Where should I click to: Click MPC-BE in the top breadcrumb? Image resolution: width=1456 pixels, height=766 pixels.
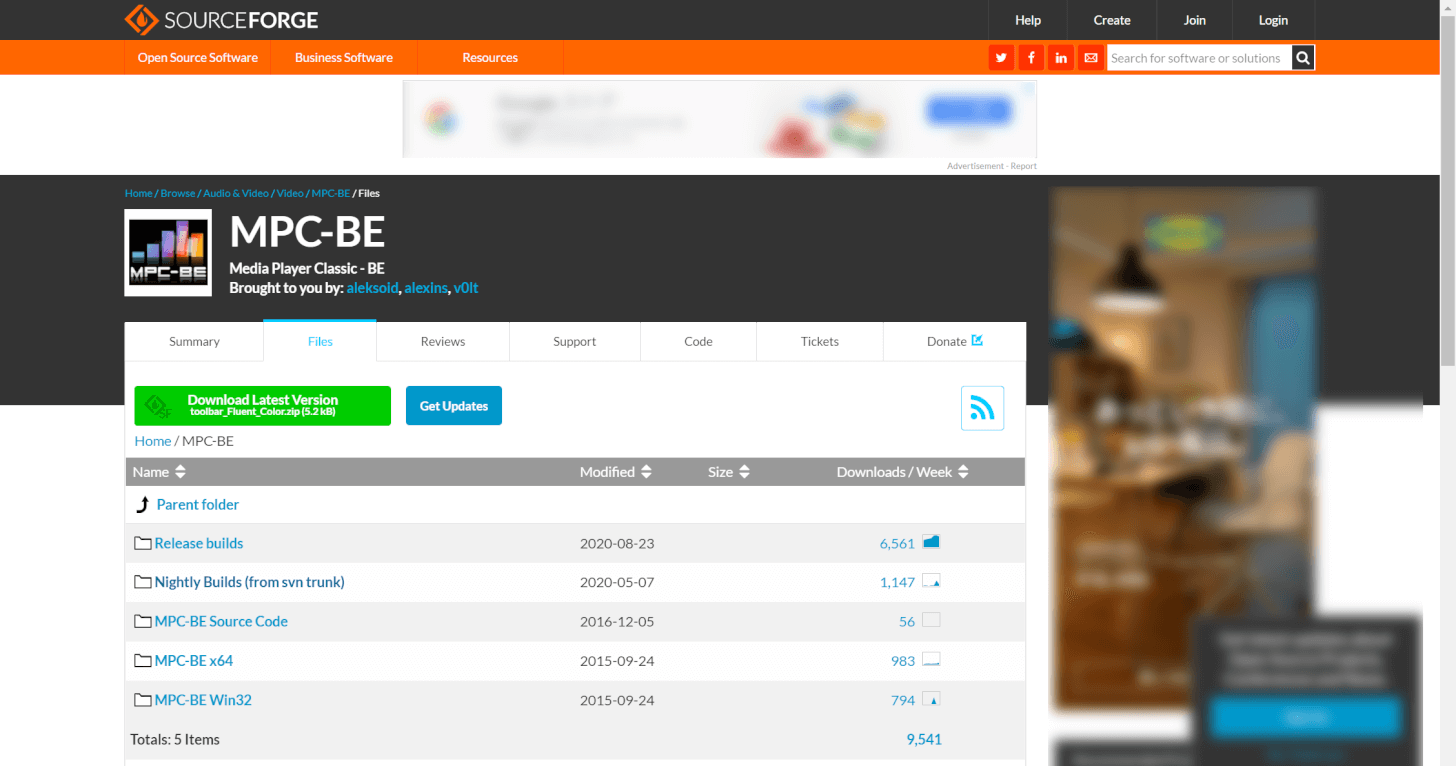tap(331, 193)
